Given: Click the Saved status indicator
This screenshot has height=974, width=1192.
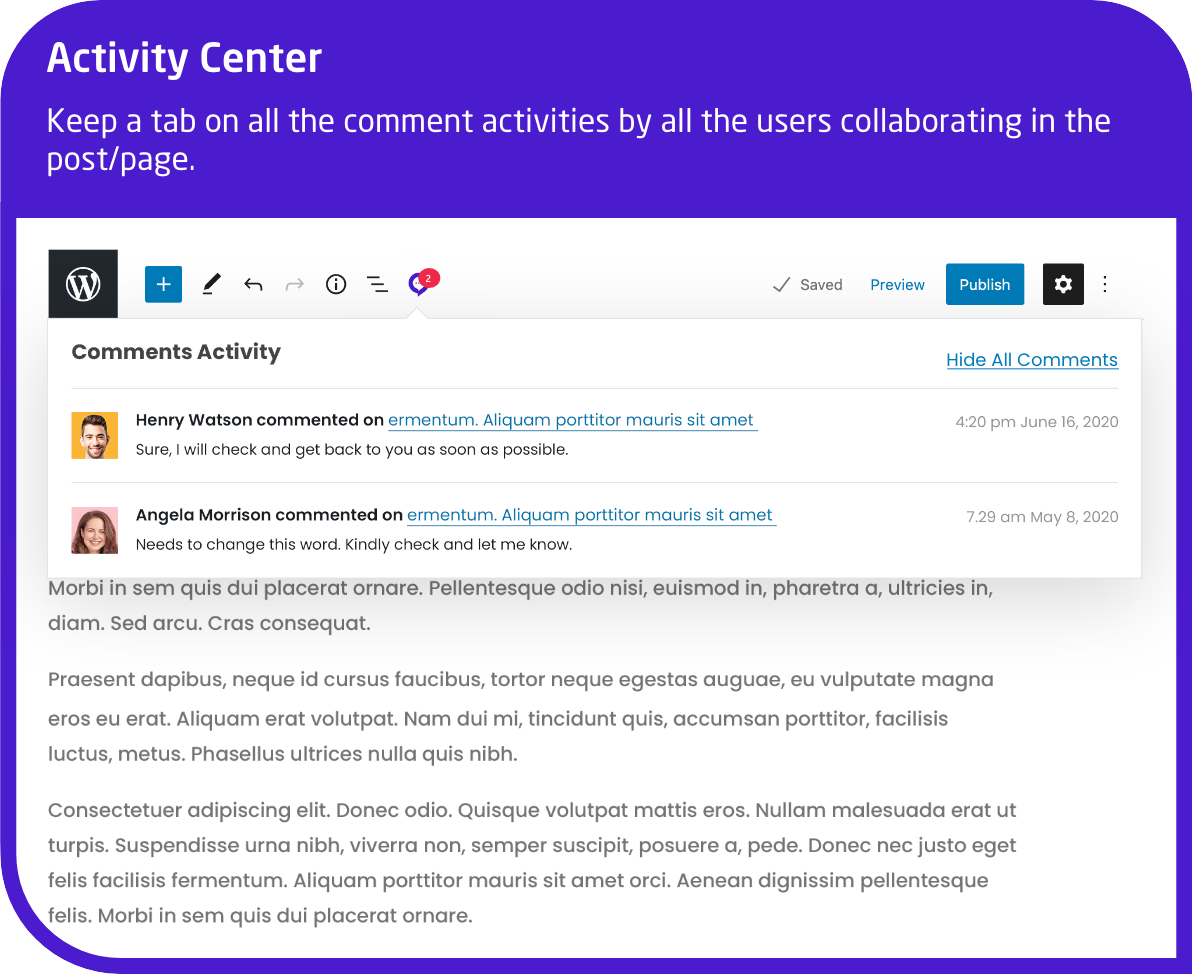Looking at the screenshot, I should [807, 284].
